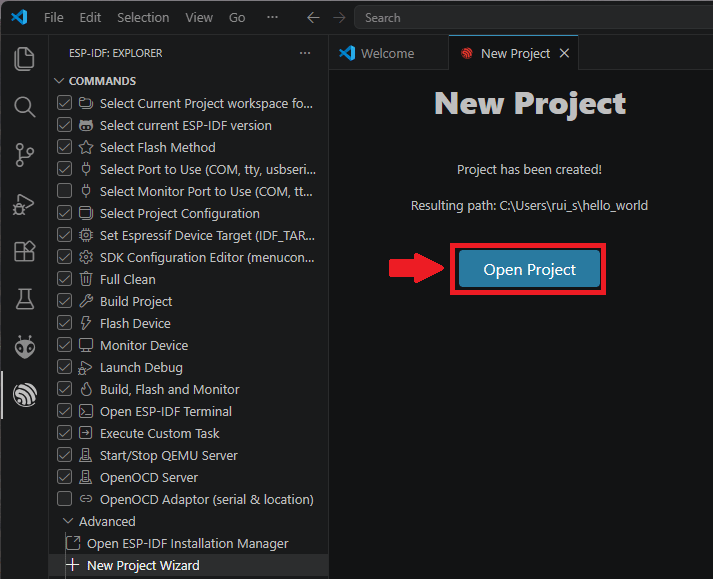Click the flame icon for Build, Flash and Monitor

coord(86,389)
